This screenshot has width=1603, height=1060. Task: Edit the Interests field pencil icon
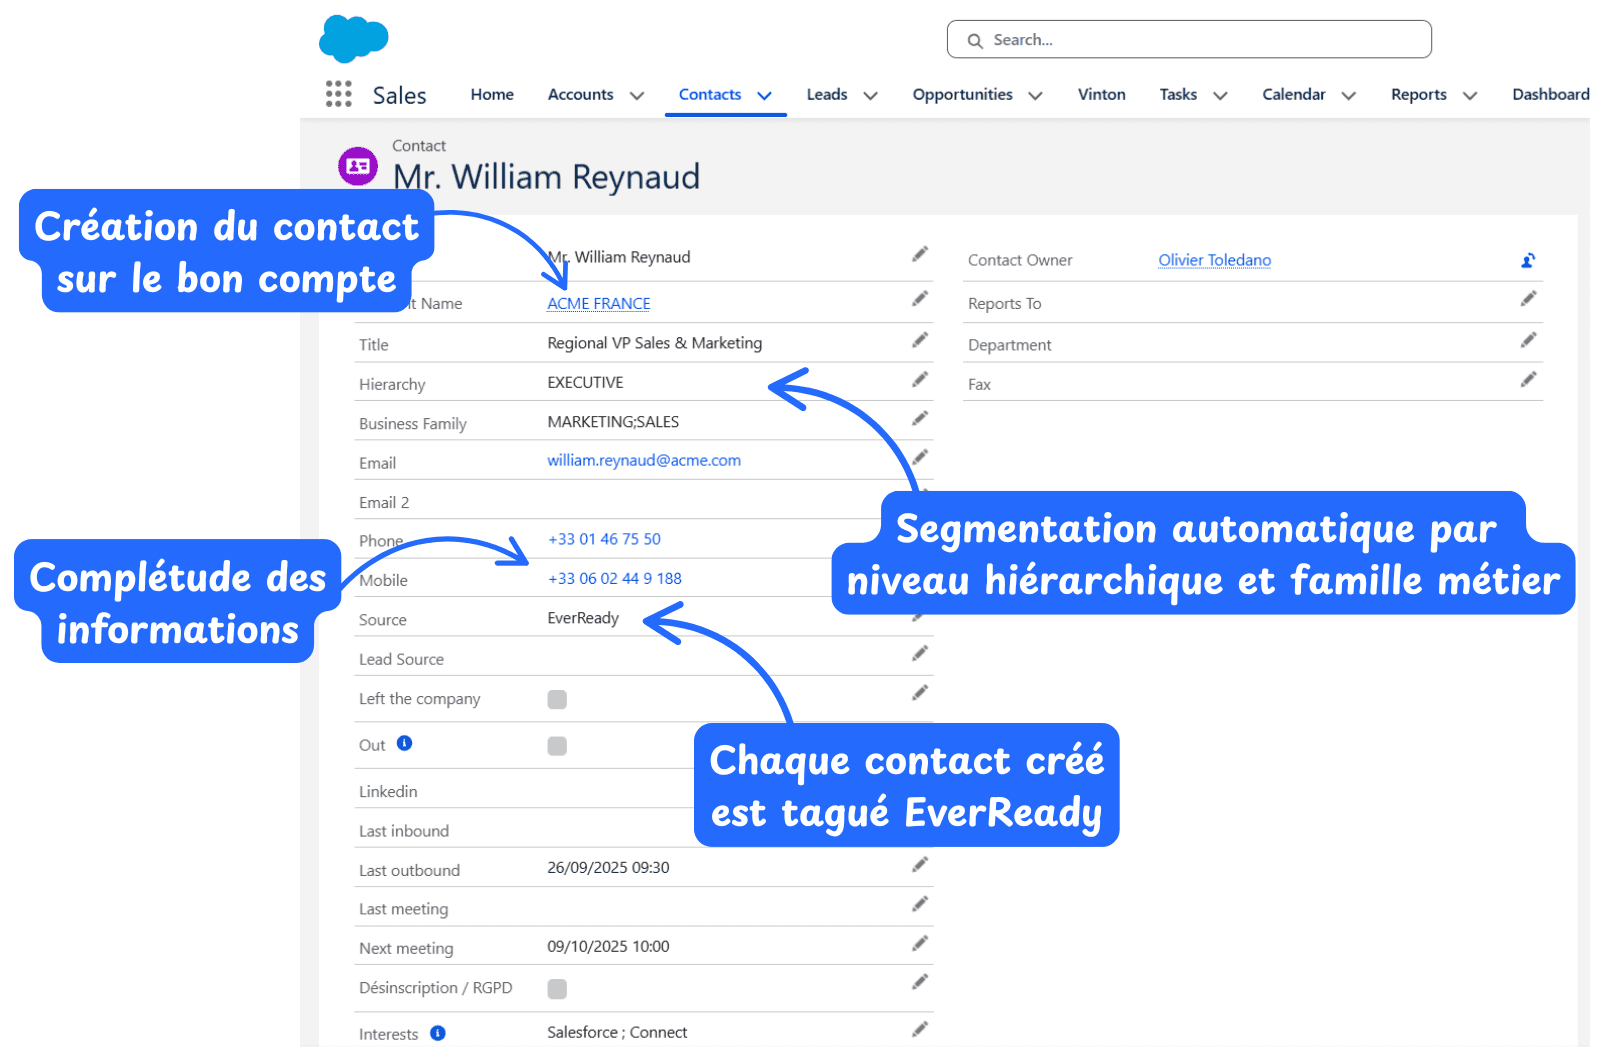coord(920,1029)
